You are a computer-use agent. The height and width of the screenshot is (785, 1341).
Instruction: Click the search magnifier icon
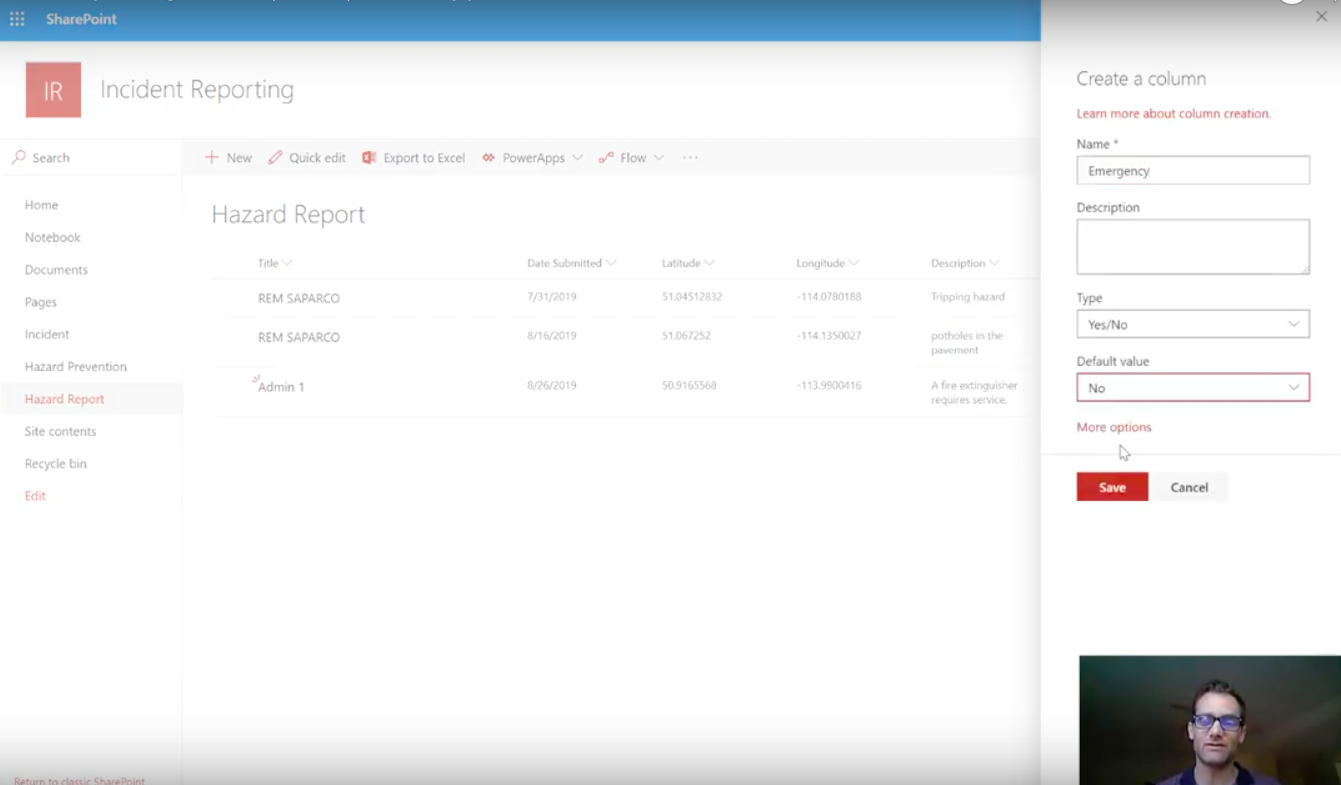pos(19,157)
